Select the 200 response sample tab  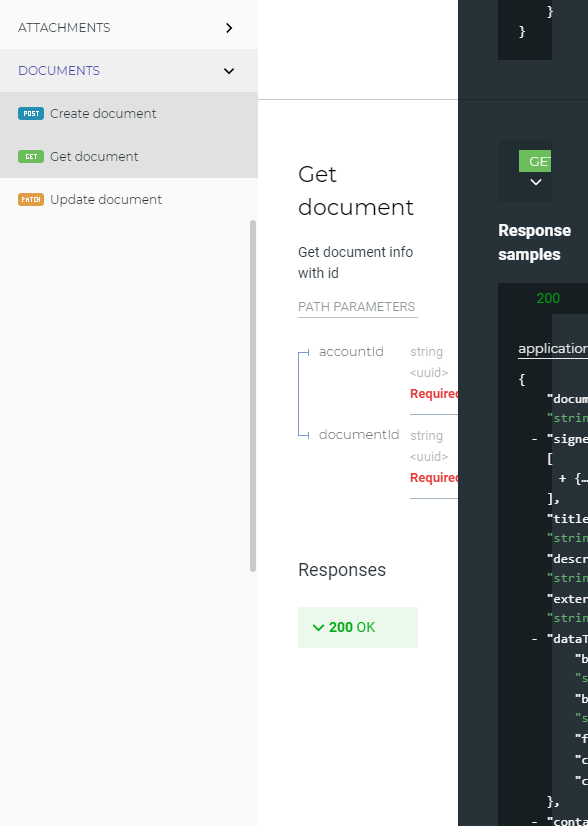click(x=548, y=298)
